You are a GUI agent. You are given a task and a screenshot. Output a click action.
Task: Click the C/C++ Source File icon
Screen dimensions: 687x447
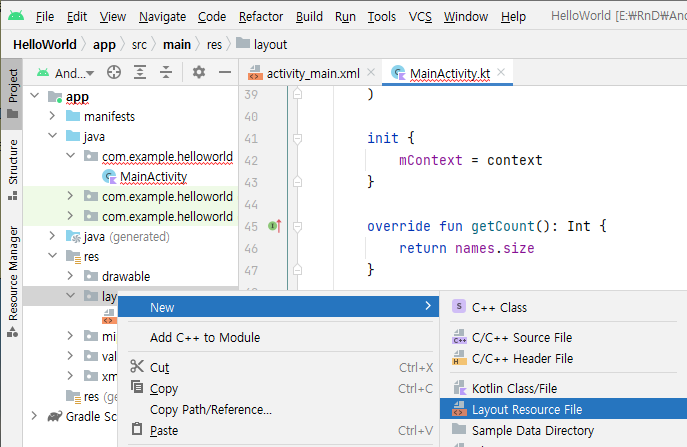click(459, 337)
